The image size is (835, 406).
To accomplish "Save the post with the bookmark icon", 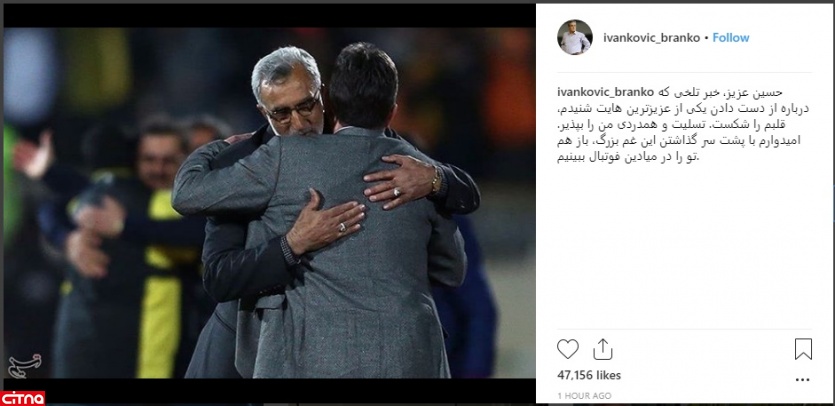I will pyautogui.click(x=803, y=349).
